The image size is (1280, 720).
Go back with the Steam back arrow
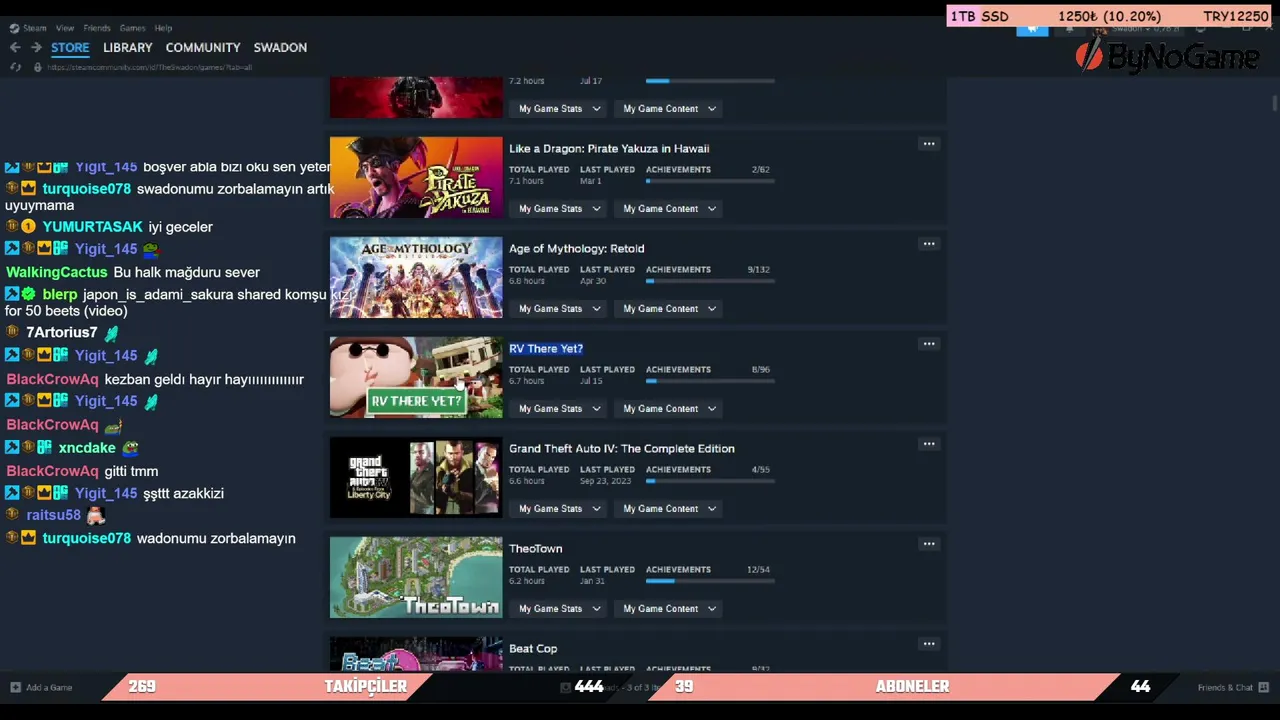15,47
